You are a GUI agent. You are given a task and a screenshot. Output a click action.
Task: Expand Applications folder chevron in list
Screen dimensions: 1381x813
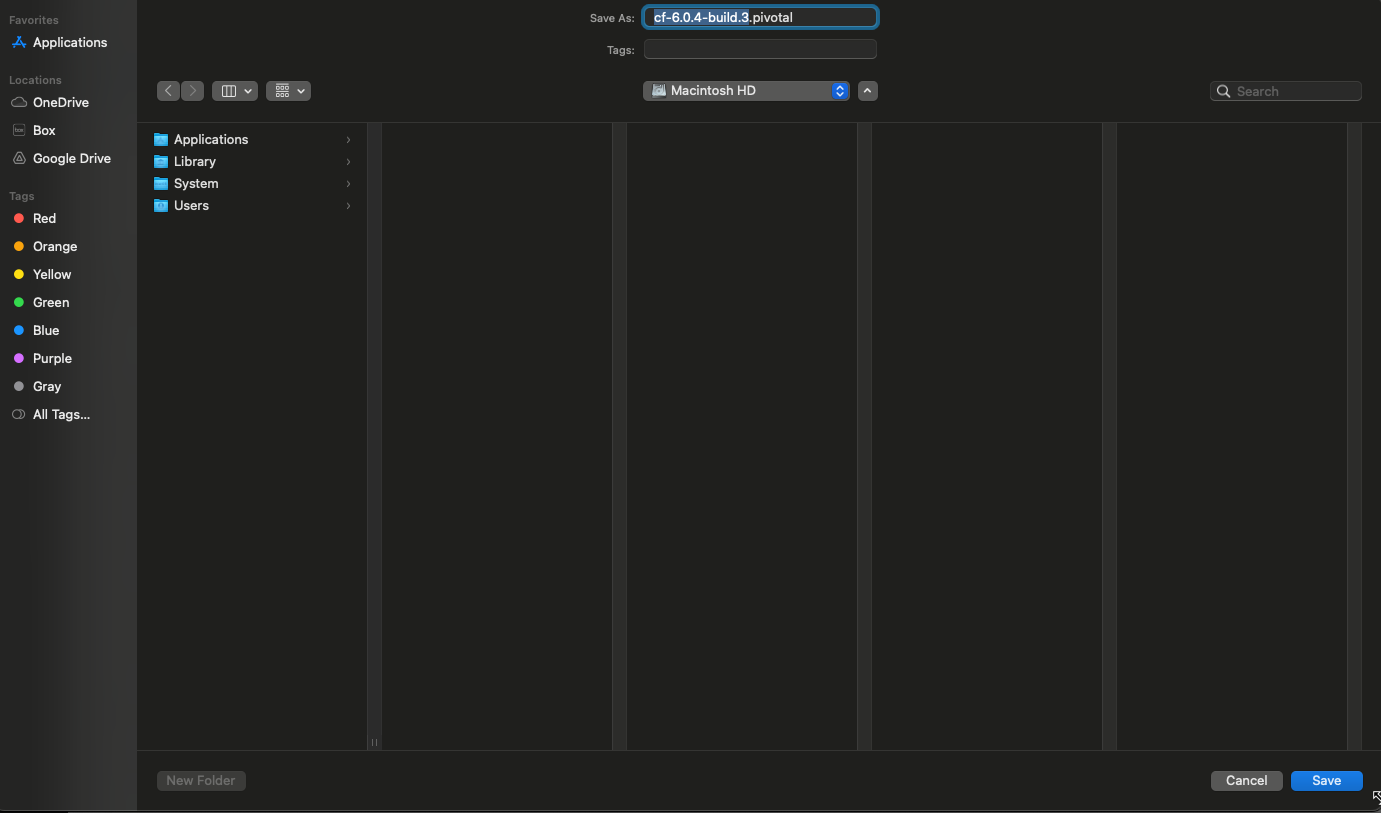click(x=348, y=140)
